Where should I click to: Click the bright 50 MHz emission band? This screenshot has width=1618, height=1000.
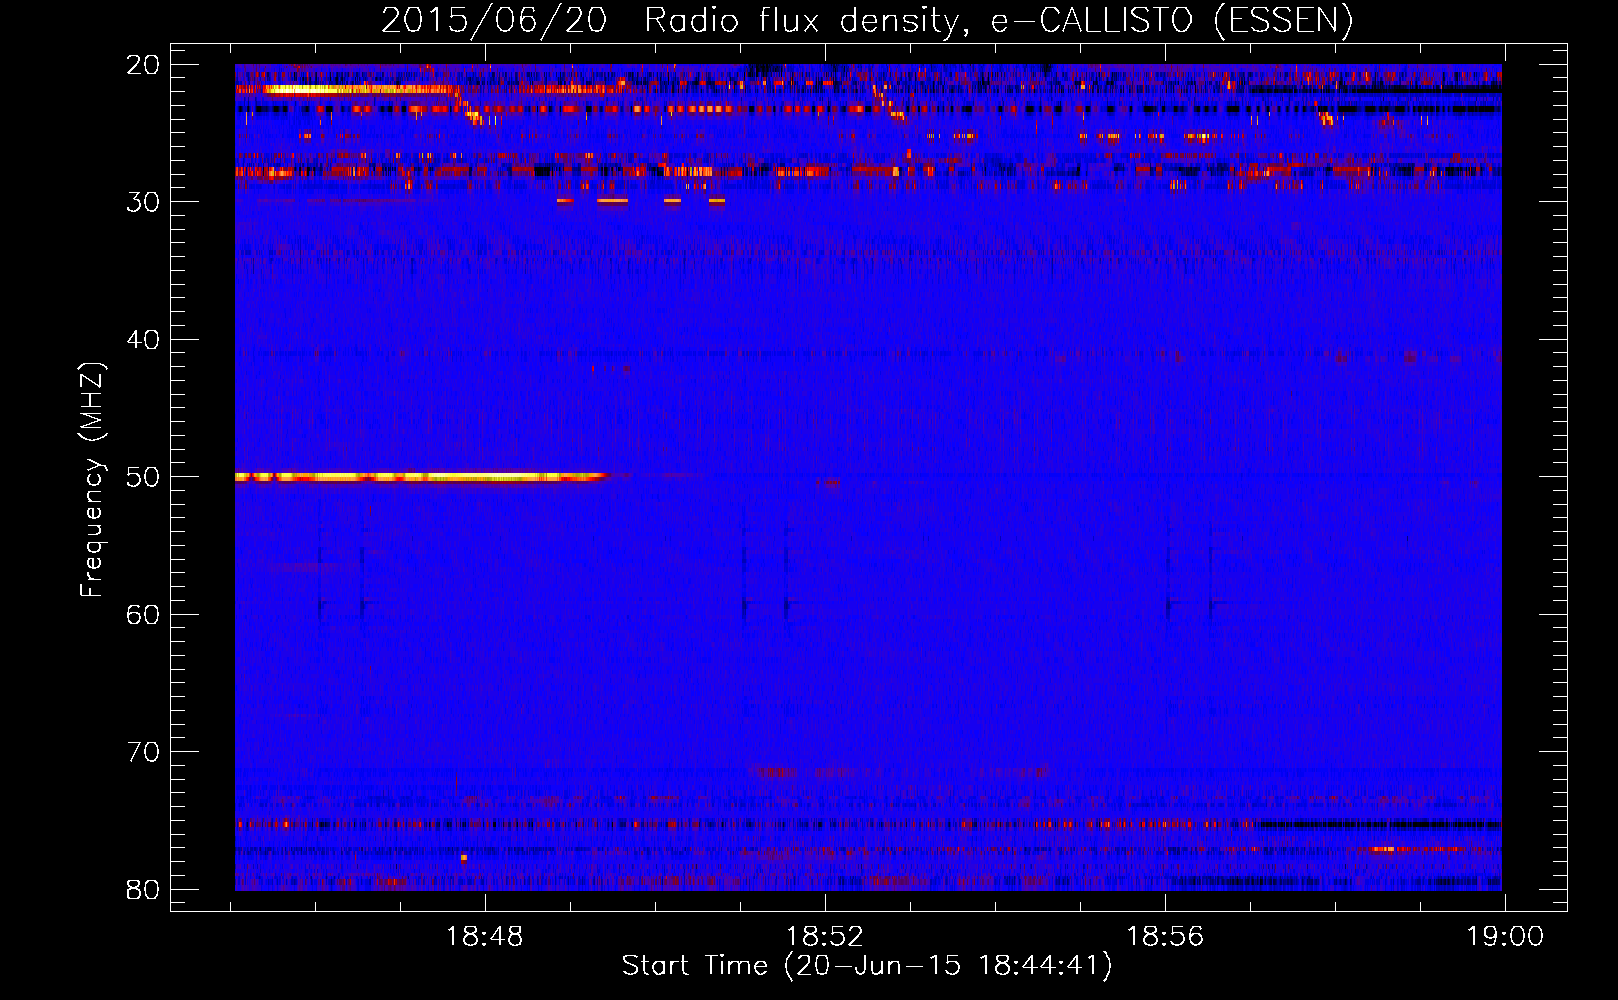[x=422, y=477]
